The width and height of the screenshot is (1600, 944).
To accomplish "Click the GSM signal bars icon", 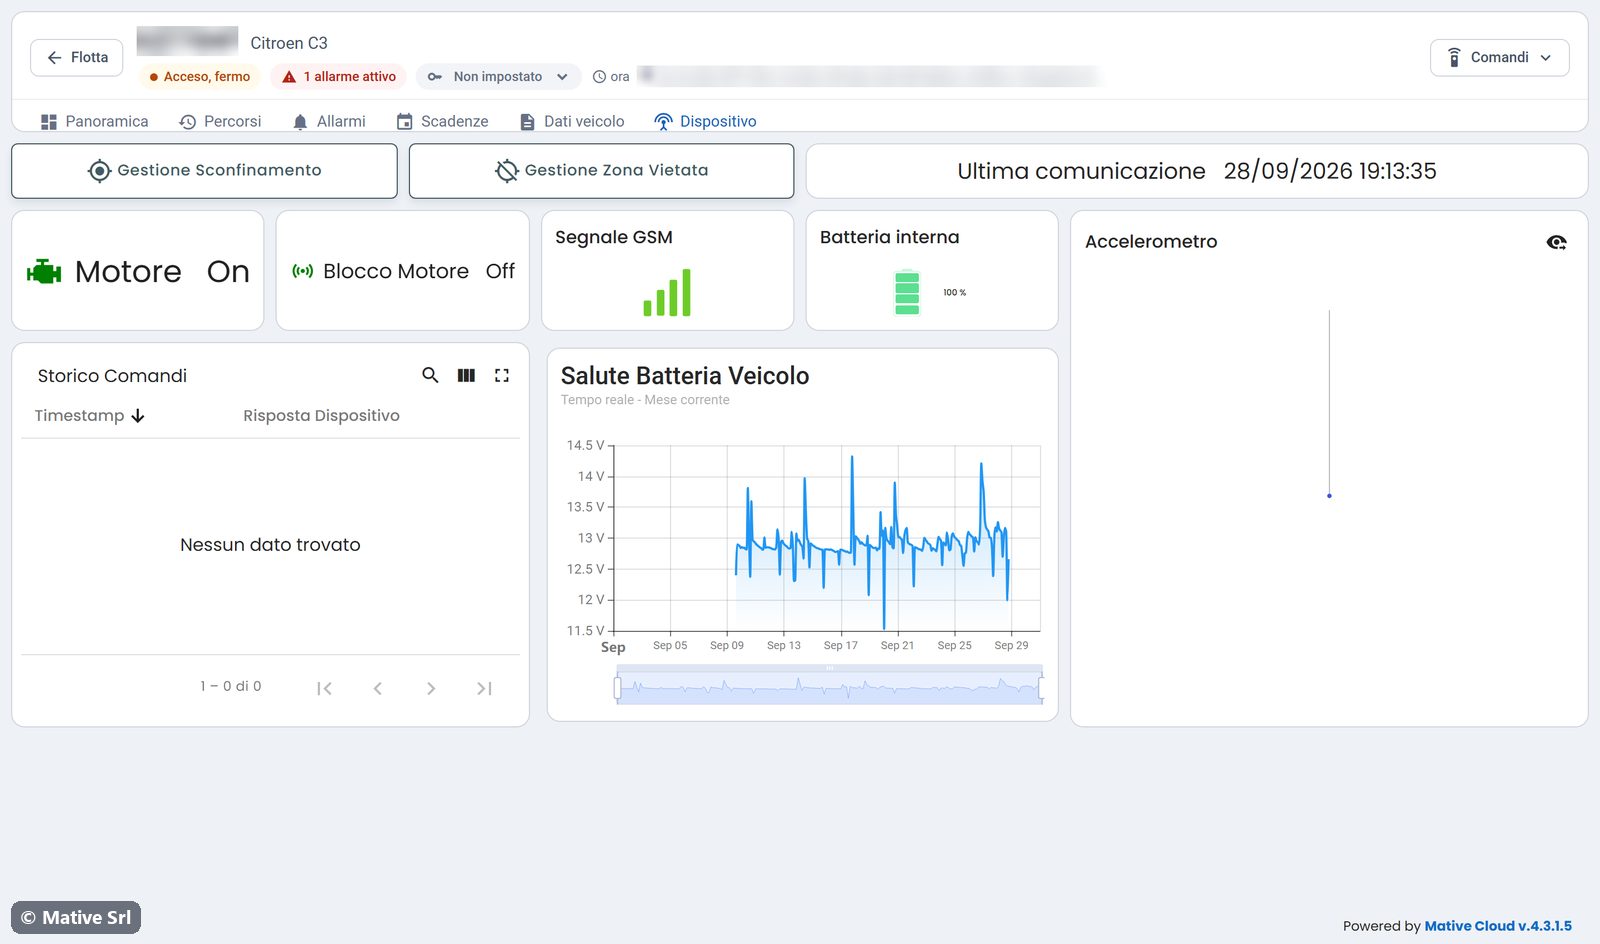I will [667, 292].
